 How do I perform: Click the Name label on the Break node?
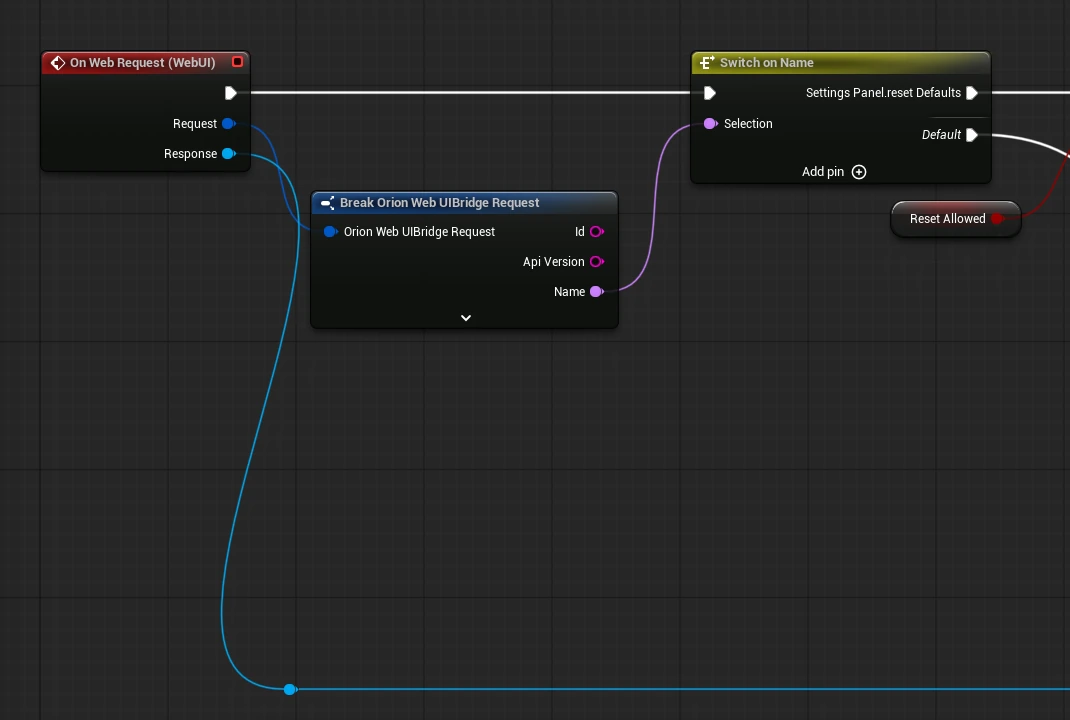pyautogui.click(x=569, y=292)
